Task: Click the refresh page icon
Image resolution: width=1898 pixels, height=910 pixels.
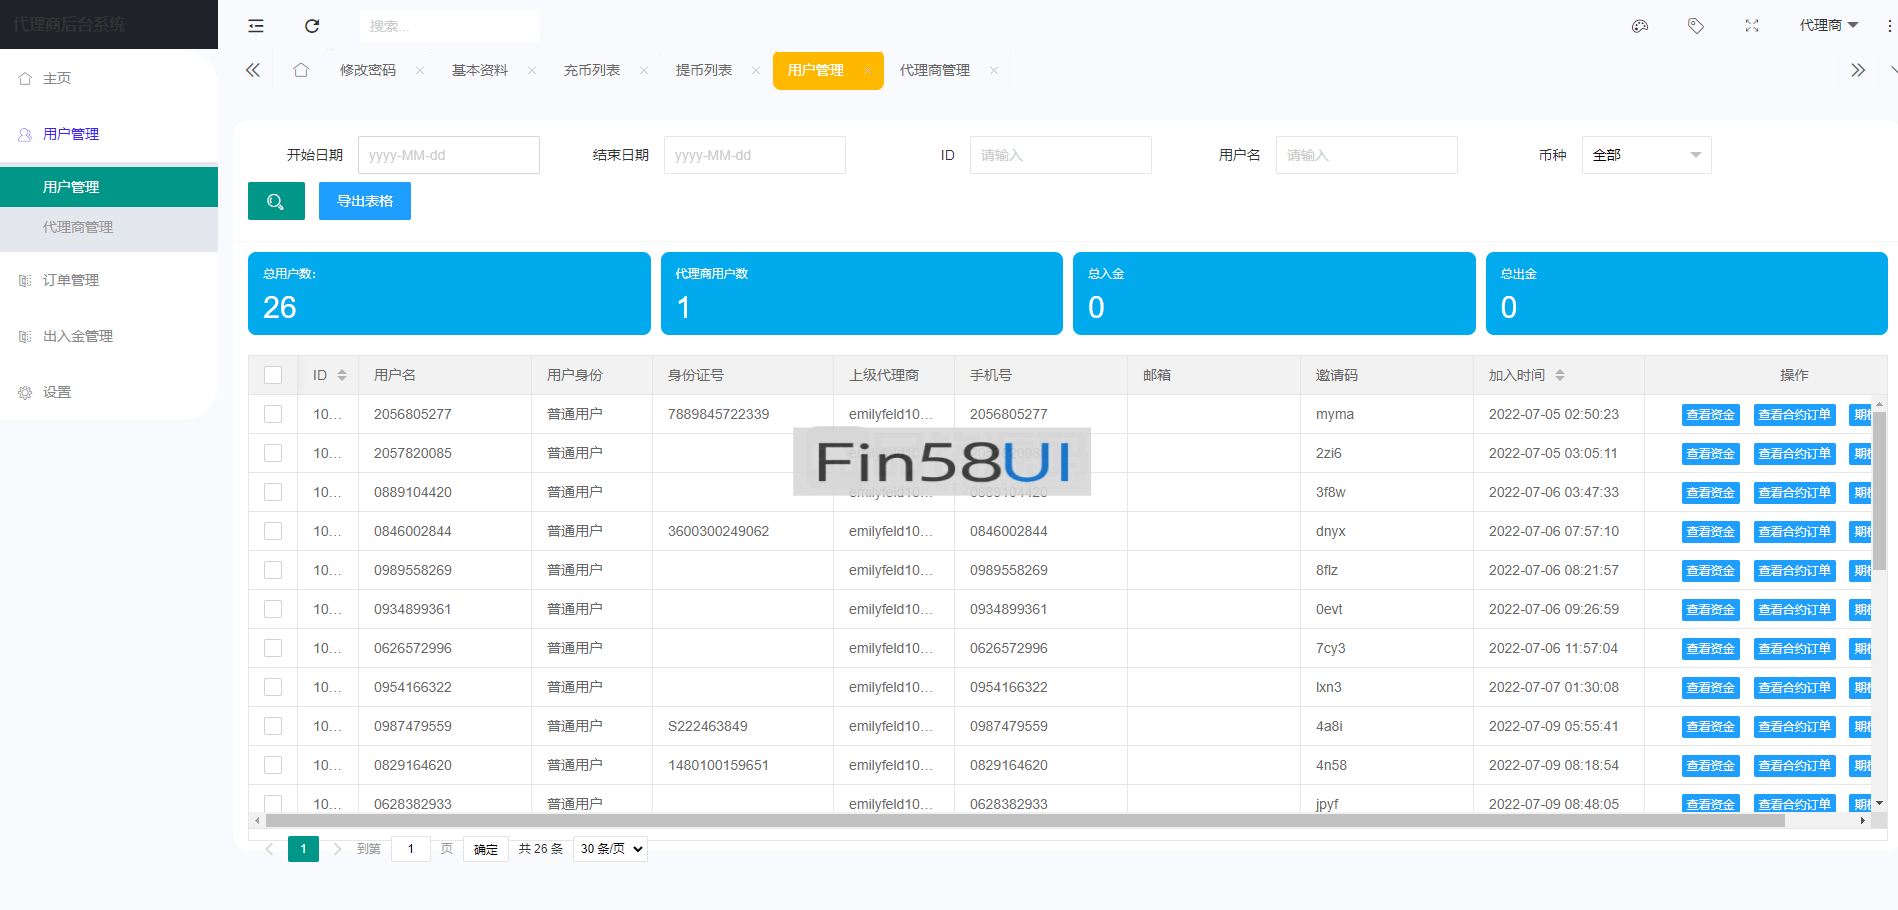Action: coord(312,26)
